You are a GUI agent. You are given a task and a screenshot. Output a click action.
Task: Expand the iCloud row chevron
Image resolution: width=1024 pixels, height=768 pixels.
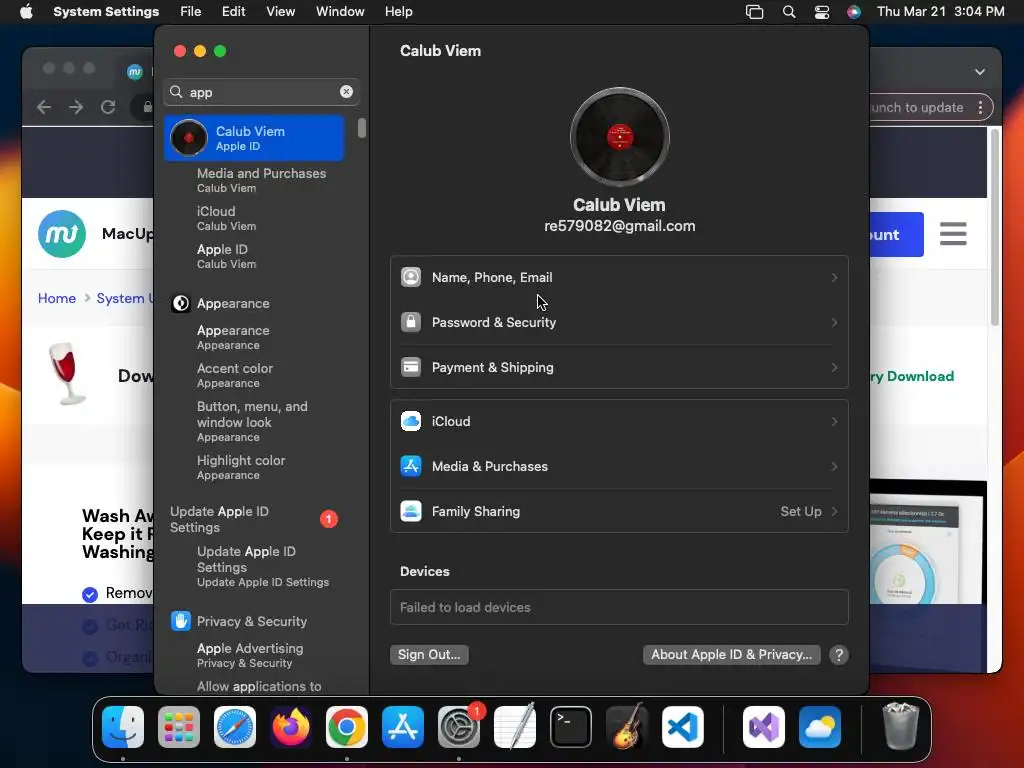click(834, 422)
